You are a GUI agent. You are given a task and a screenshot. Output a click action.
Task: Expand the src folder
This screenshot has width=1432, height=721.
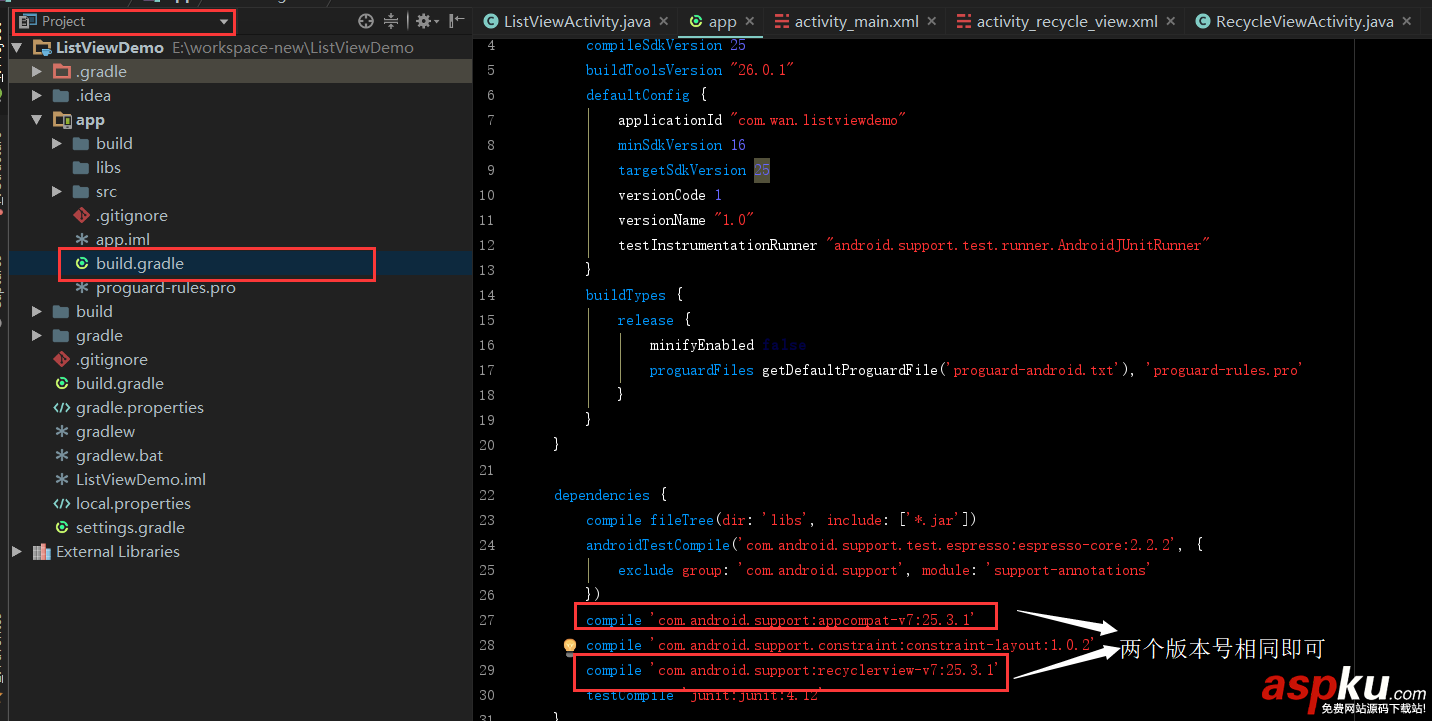pos(57,191)
